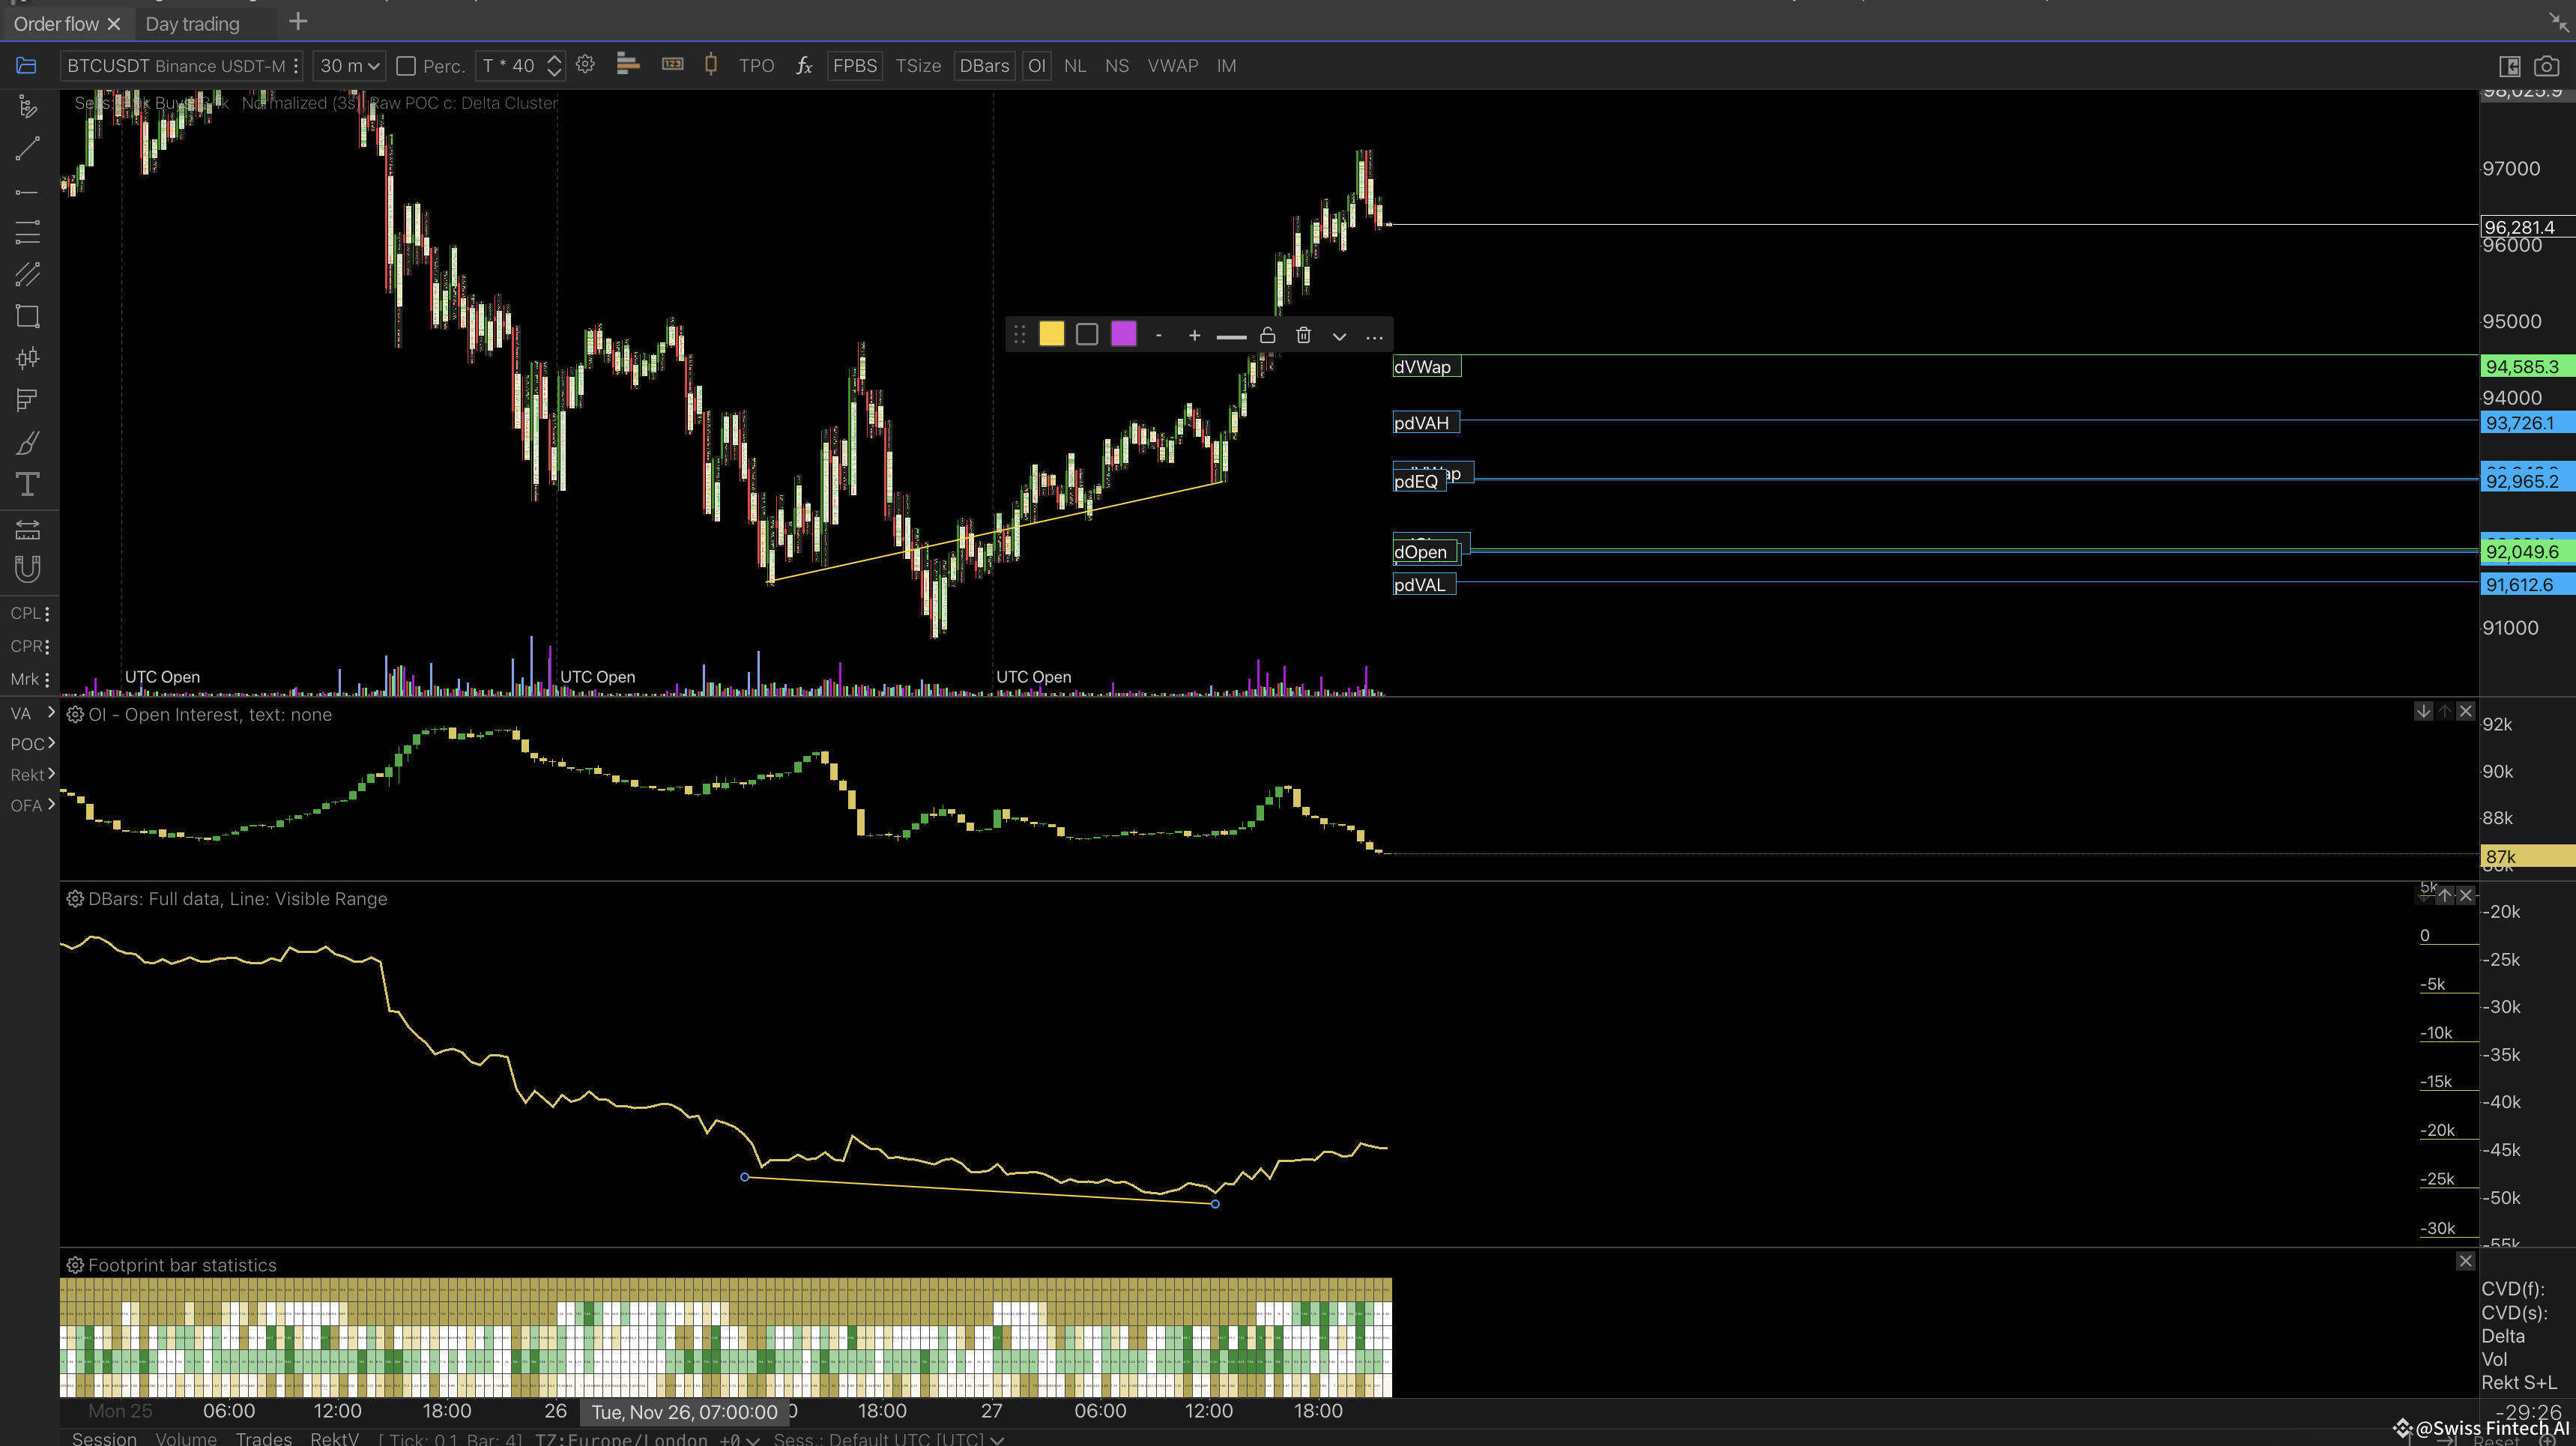Toggle the FPBS indicator
This screenshot has height=1446, width=2576.
click(855, 66)
